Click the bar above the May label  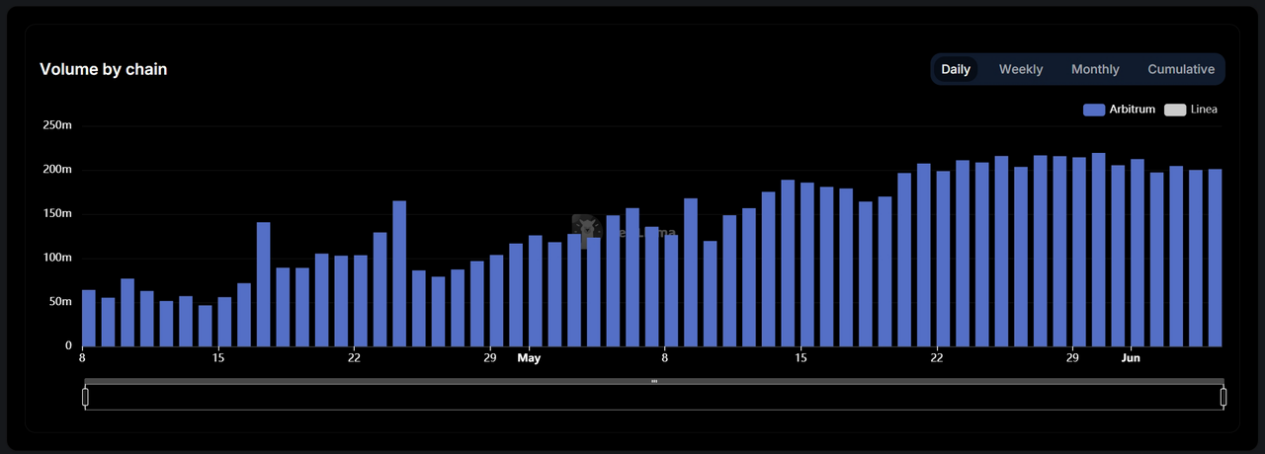point(535,291)
